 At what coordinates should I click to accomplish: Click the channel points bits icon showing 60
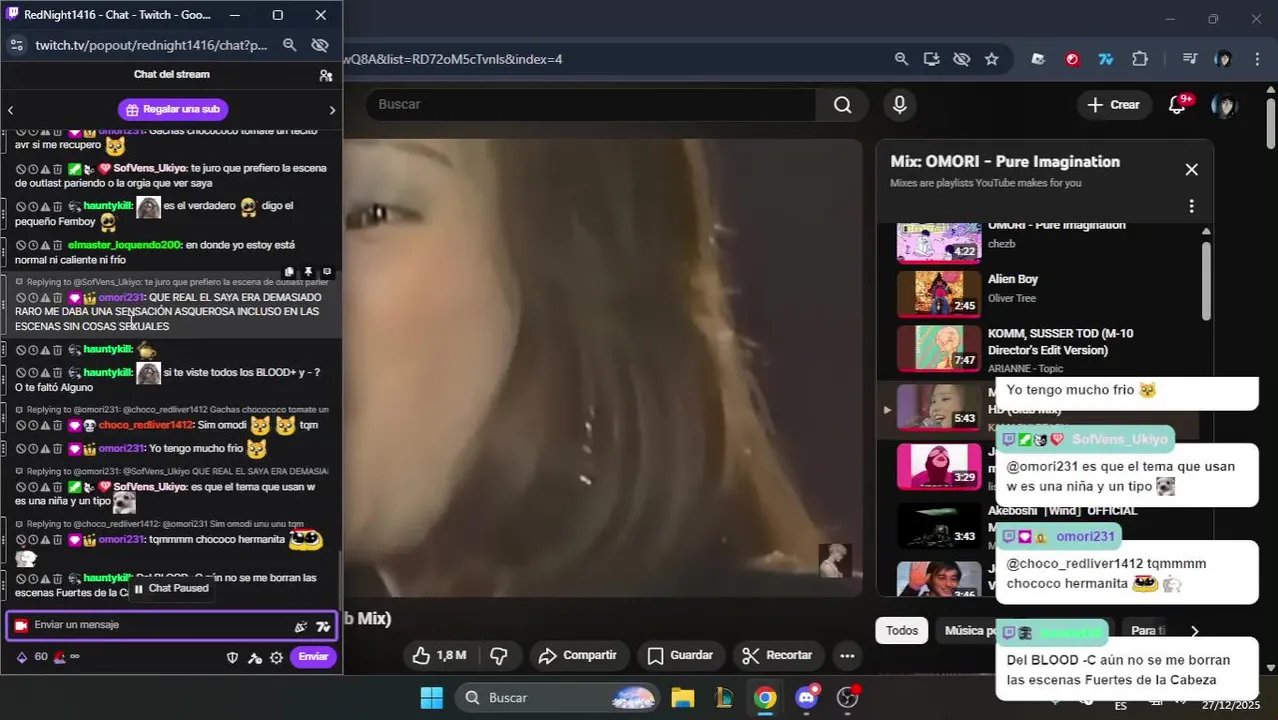pyautogui.click(x=22, y=657)
